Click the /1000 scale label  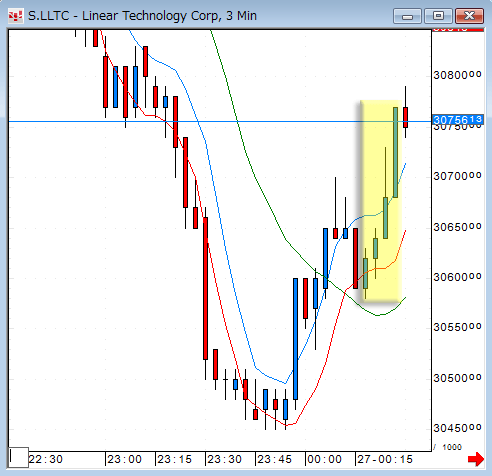[448, 447]
